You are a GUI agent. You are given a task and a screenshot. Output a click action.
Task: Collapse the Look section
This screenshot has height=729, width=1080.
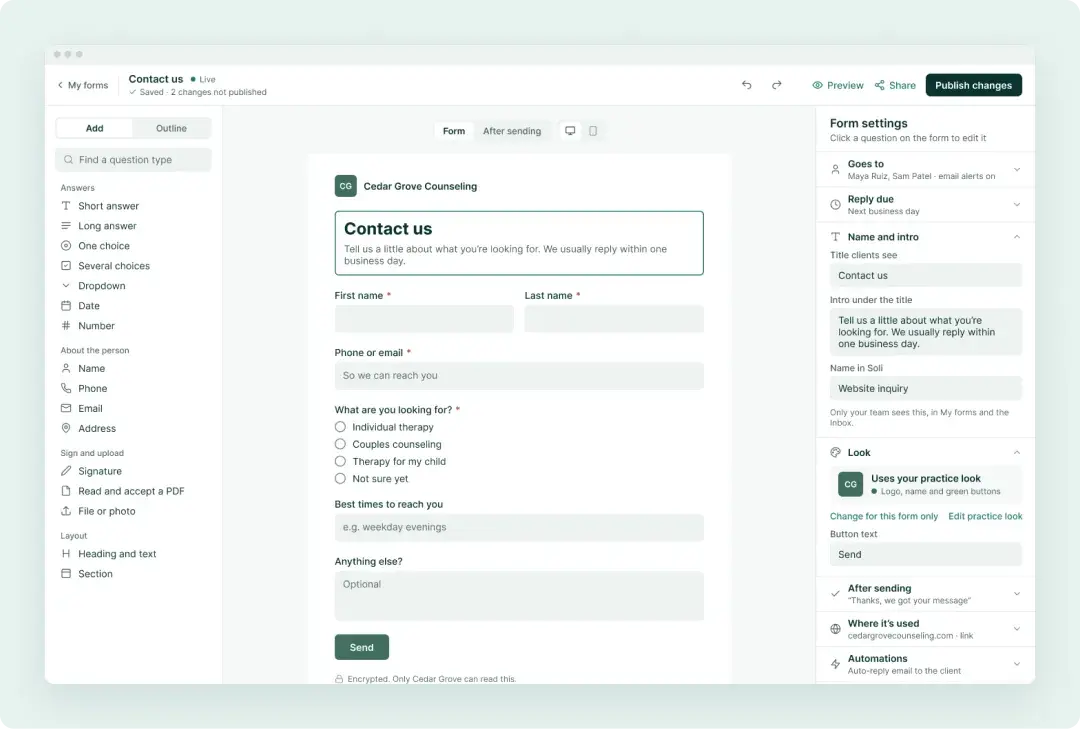(x=925, y=453)
